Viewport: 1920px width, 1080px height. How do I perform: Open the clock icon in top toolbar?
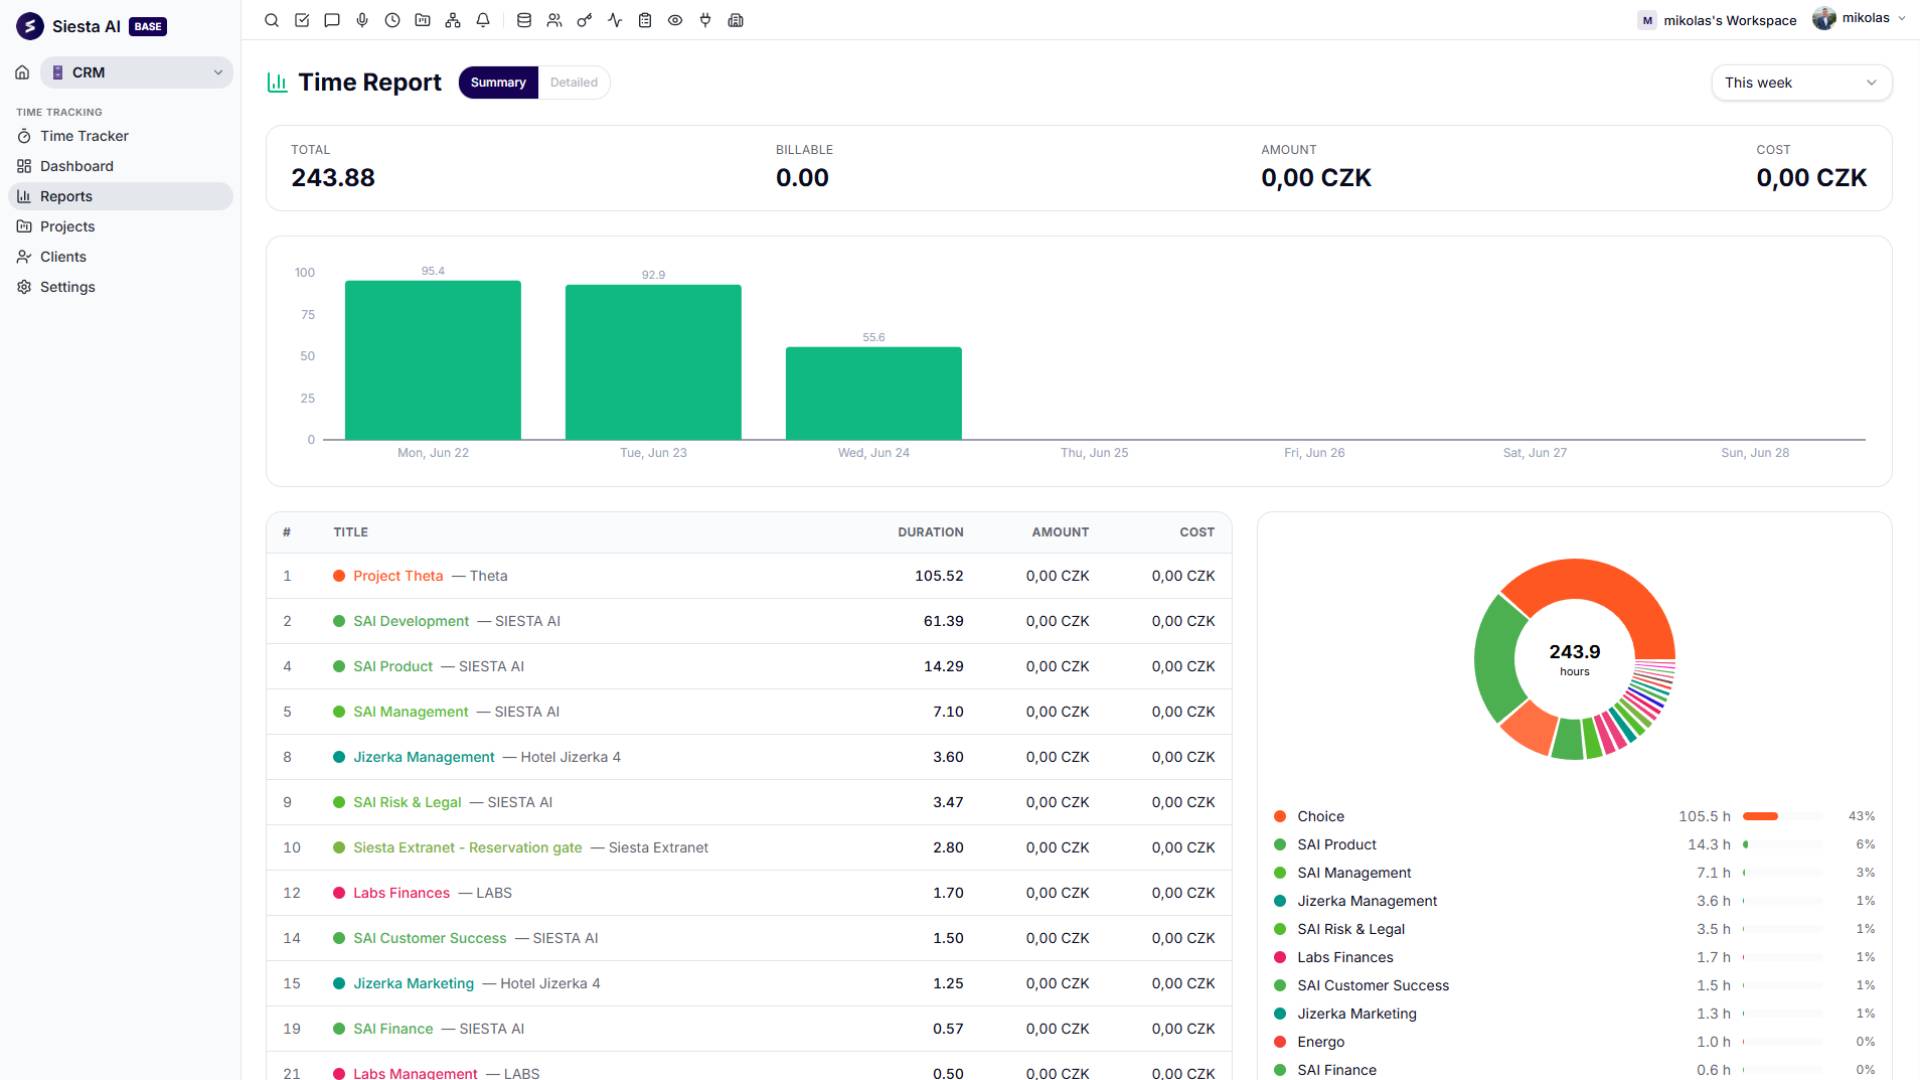(x=392, y=20)
